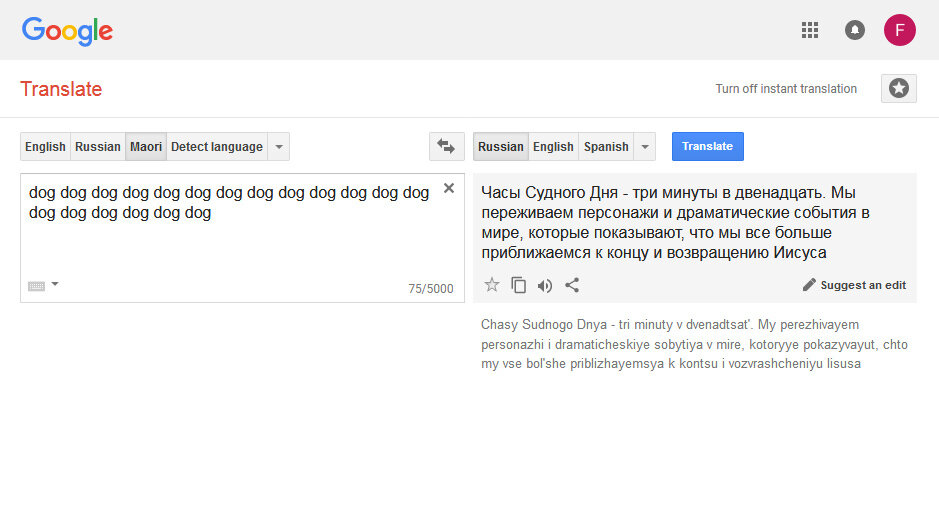This screenshot has width=939, height=528.
Task: Click Suggest an edit
Action: 855,285
